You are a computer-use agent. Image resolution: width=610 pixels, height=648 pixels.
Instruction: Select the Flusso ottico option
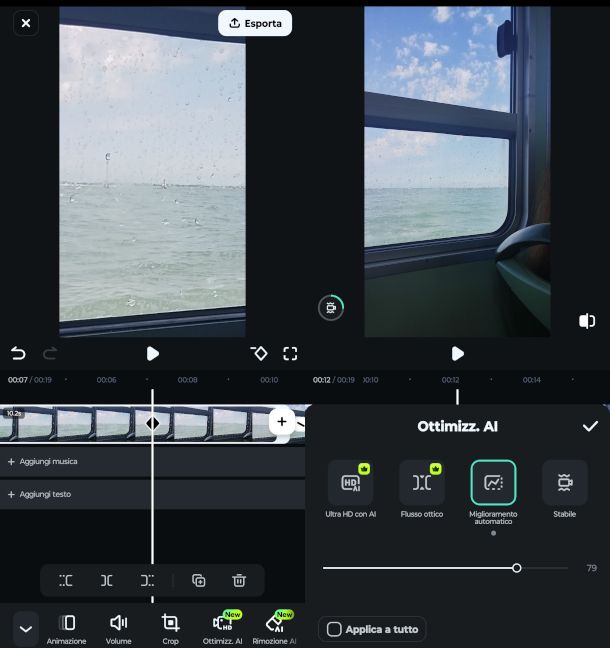click(x=422, y=490)
